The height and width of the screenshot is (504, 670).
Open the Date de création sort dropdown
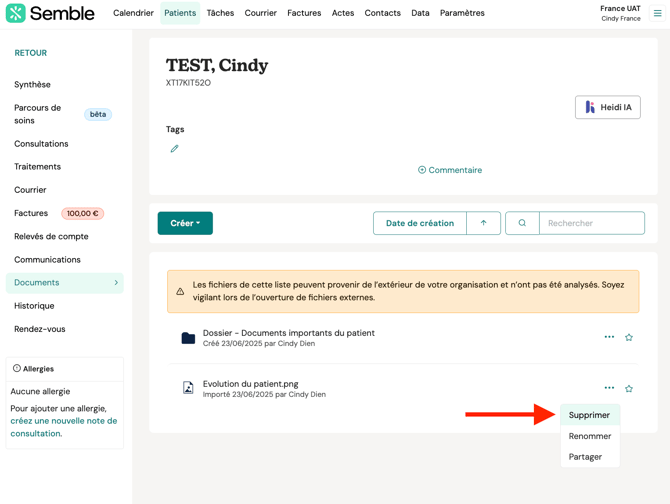tap(420, 223)
